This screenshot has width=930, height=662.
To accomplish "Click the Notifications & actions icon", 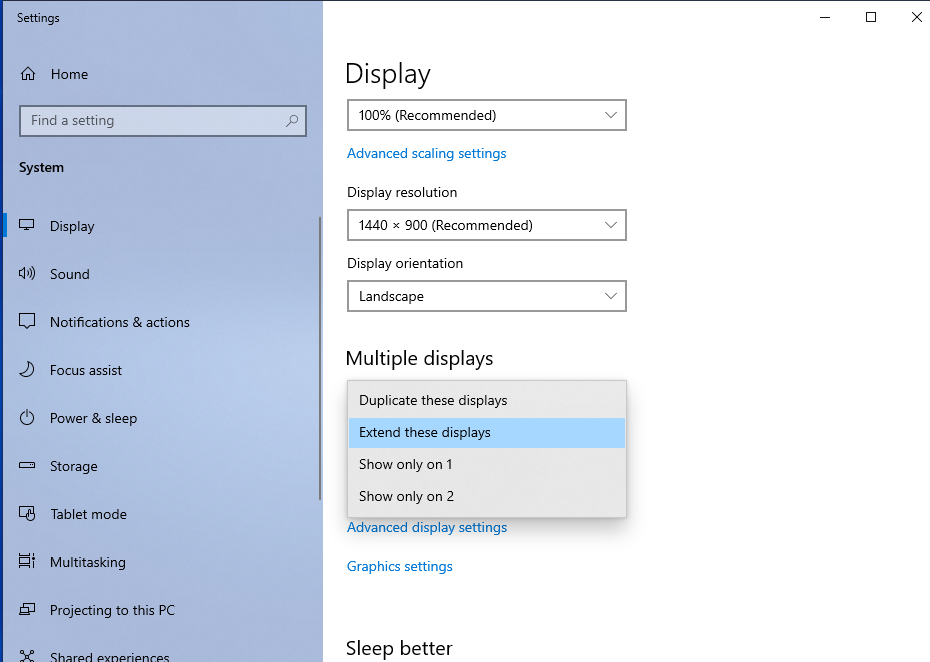I will [28, 322].
